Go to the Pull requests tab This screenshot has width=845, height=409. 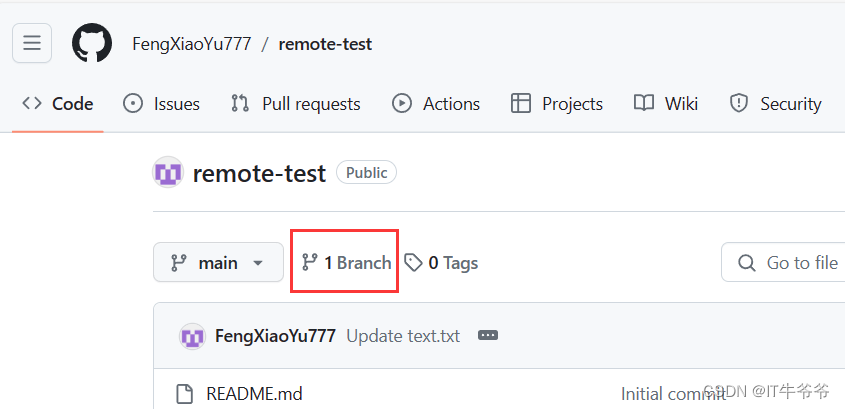point(296,103)
